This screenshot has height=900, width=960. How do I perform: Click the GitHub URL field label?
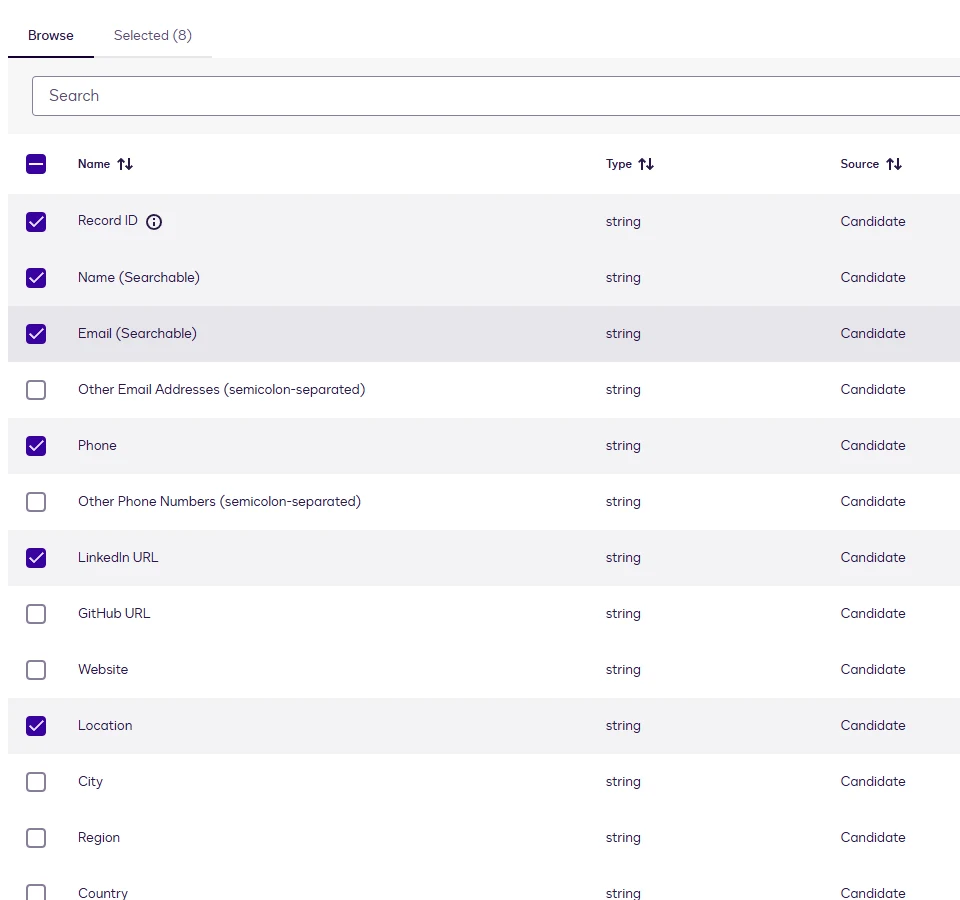coord(114,613)
